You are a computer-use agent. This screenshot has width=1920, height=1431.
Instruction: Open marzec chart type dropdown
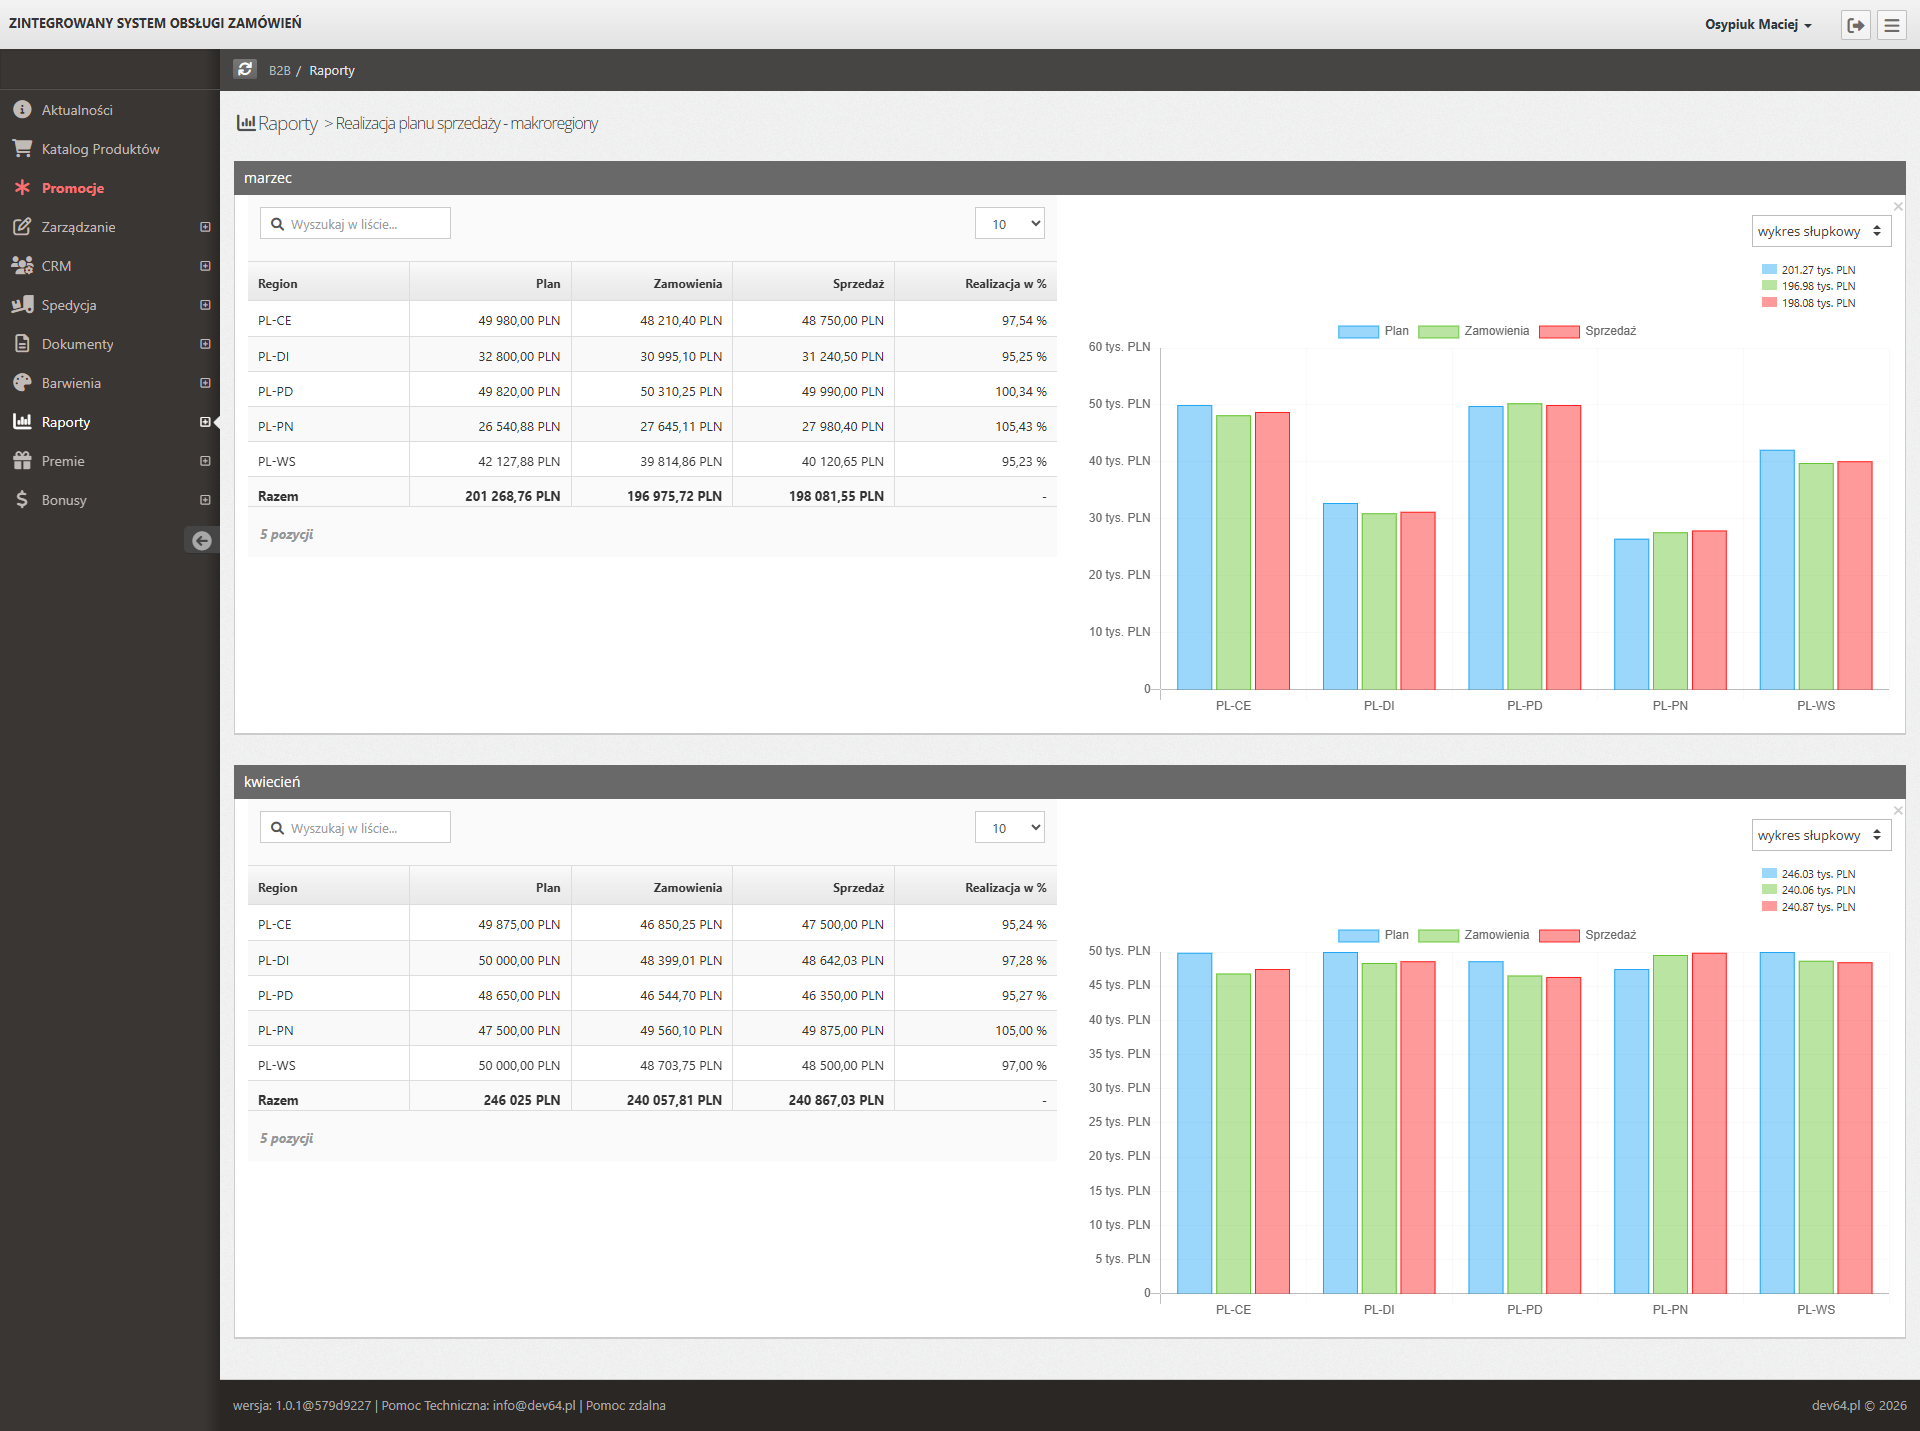pos(1820,231)
